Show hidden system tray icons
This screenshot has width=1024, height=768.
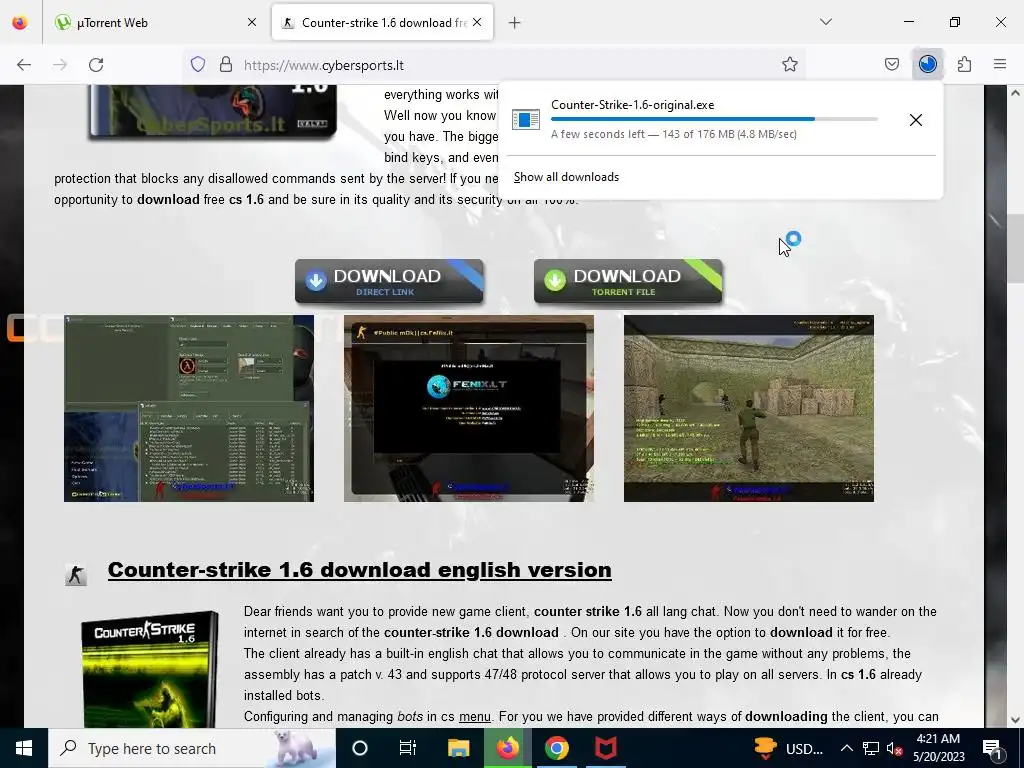(846, 748)
